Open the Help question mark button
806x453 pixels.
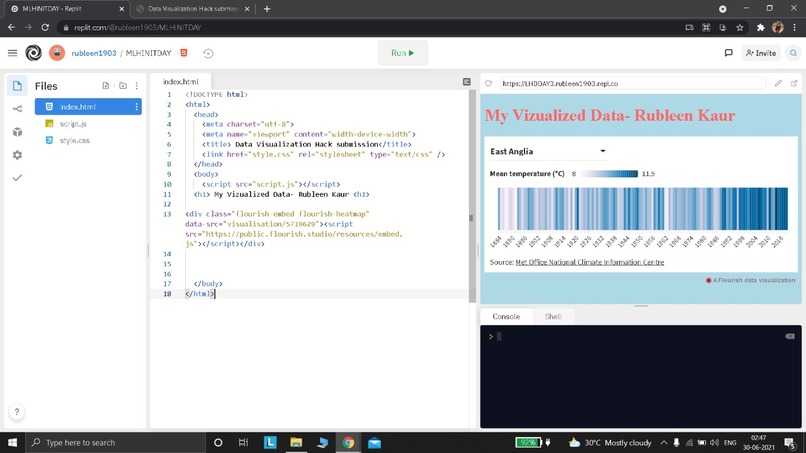[x=16, y=412]
